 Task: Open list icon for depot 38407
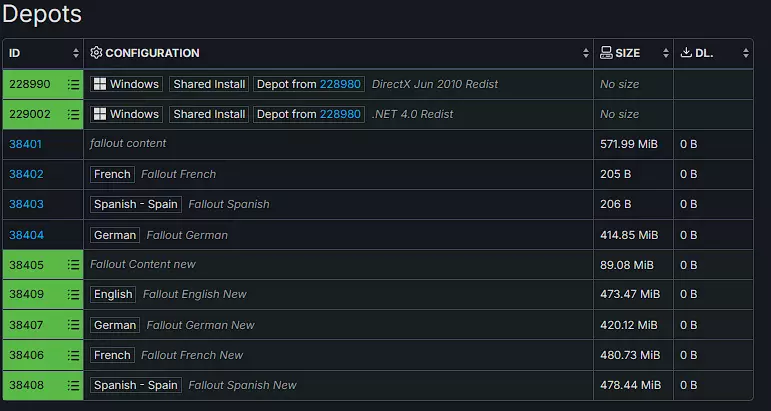(x=73, y=325)
